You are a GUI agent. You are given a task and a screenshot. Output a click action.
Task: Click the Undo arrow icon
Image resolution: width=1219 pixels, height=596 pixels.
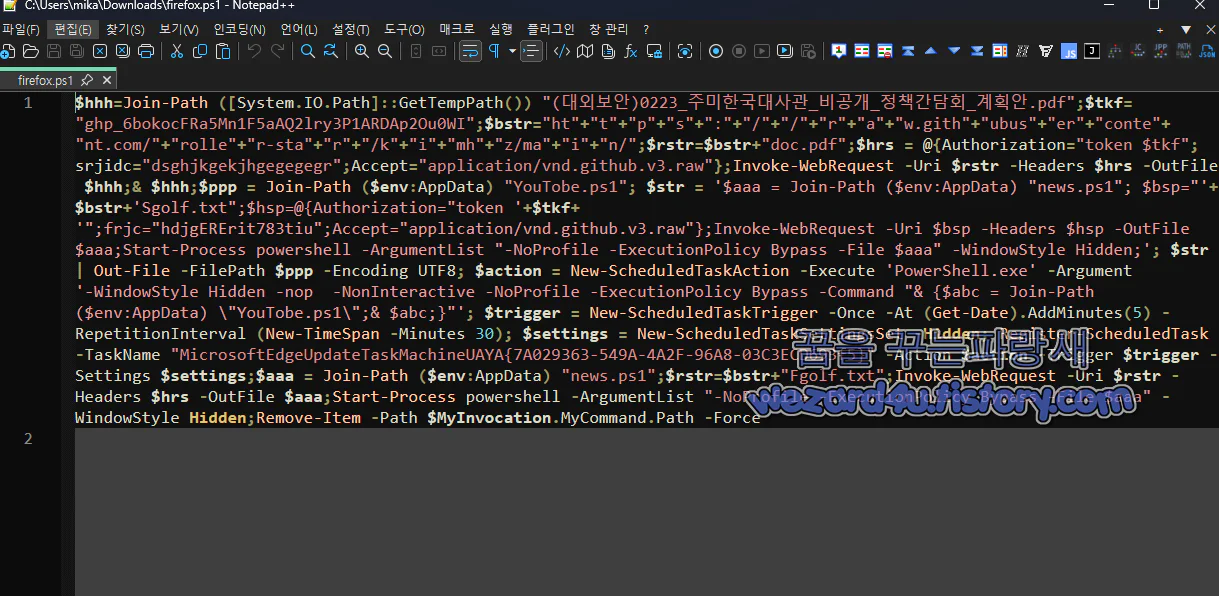point(254,51)
